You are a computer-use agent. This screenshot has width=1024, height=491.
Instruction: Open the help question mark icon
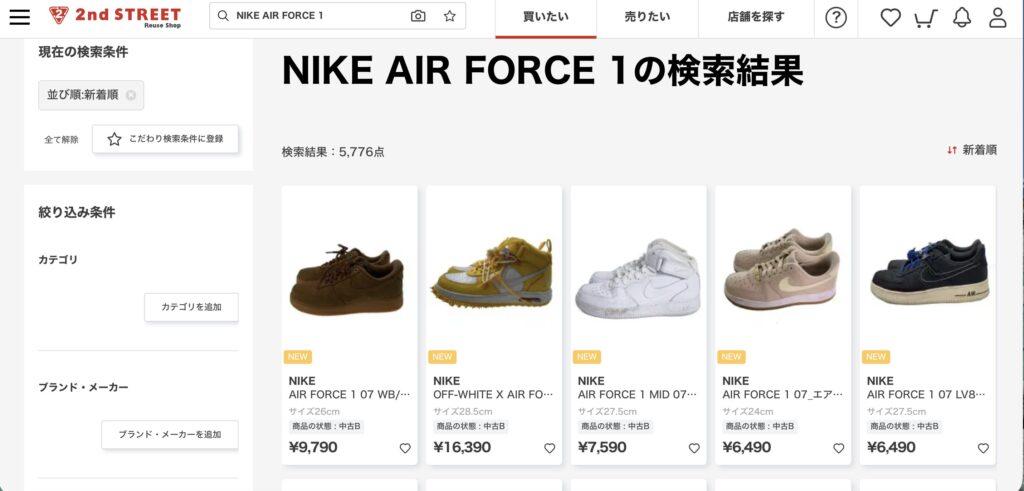(x=836, y=18)
